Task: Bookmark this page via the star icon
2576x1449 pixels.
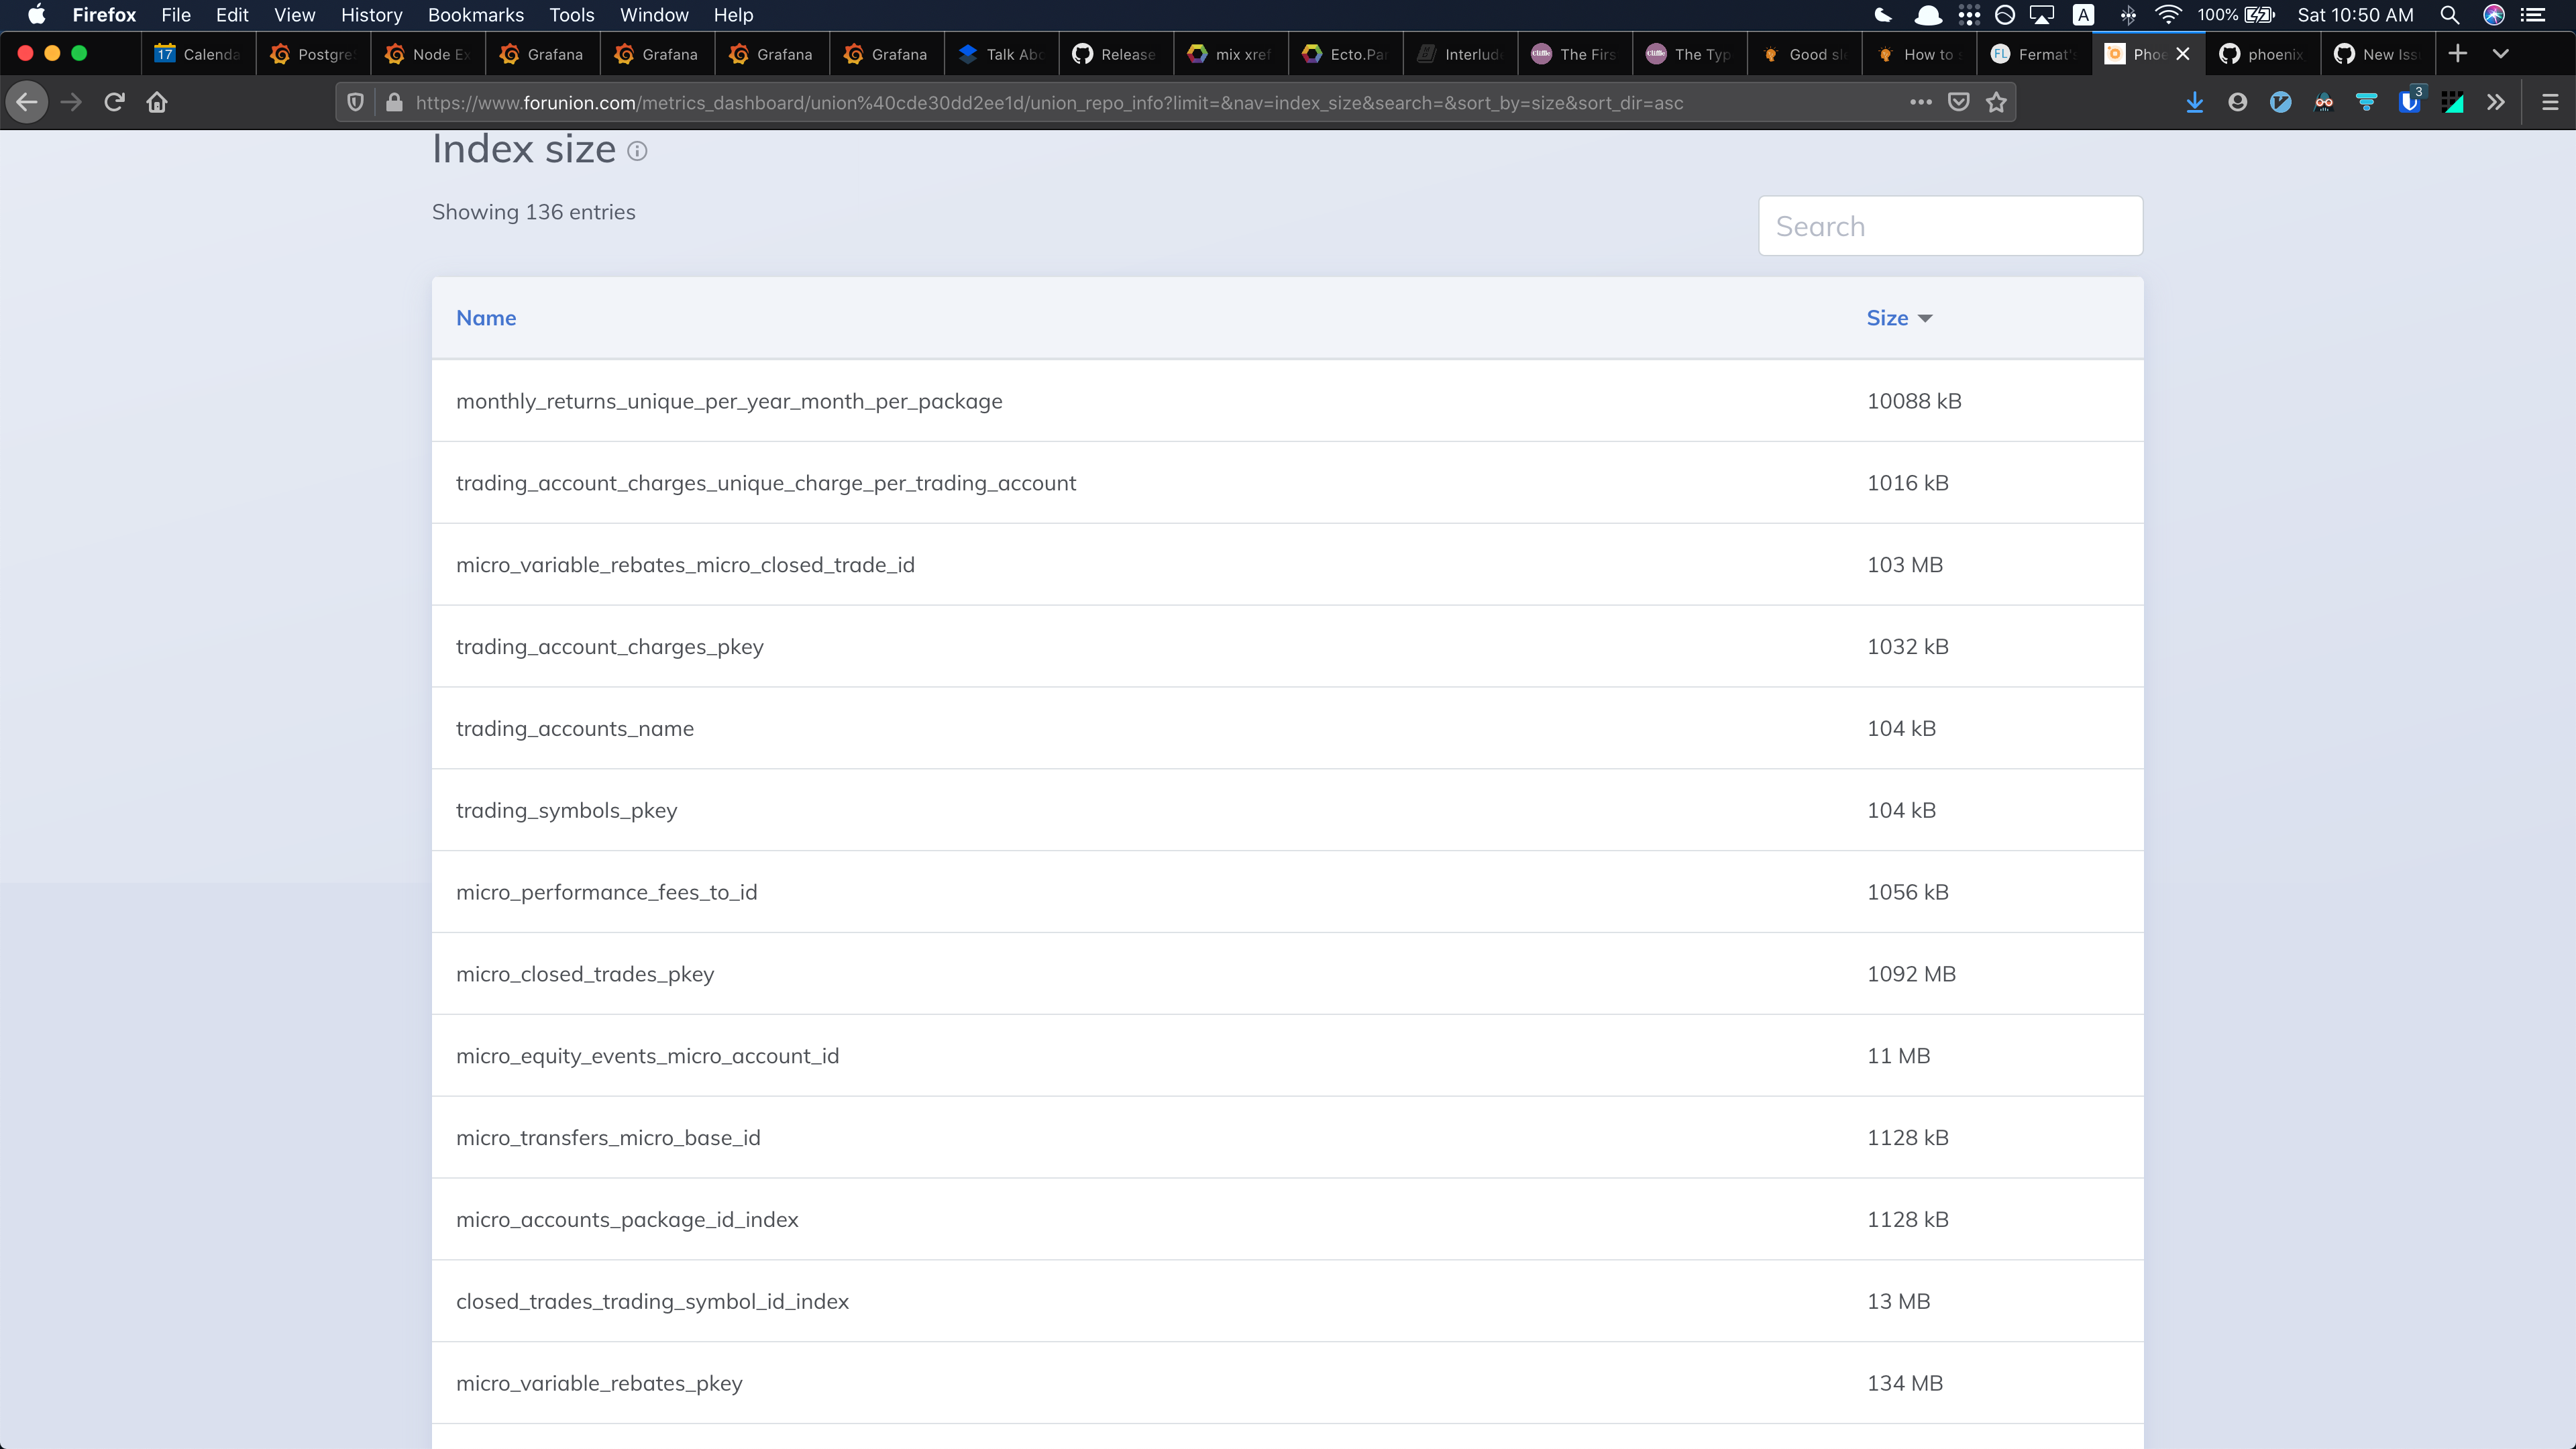Action: [1996, 102]
